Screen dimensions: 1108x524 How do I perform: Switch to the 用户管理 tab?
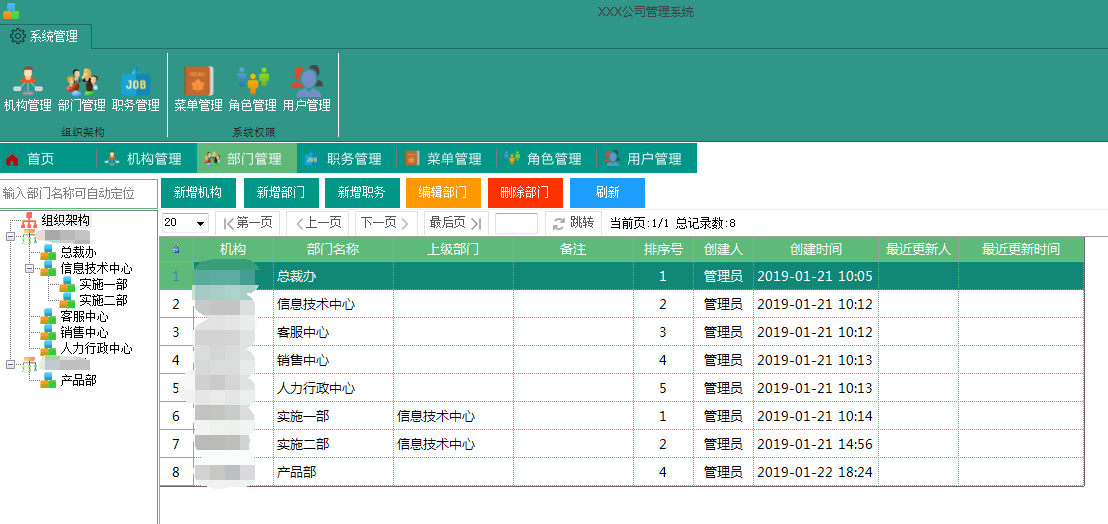[647, 159]
